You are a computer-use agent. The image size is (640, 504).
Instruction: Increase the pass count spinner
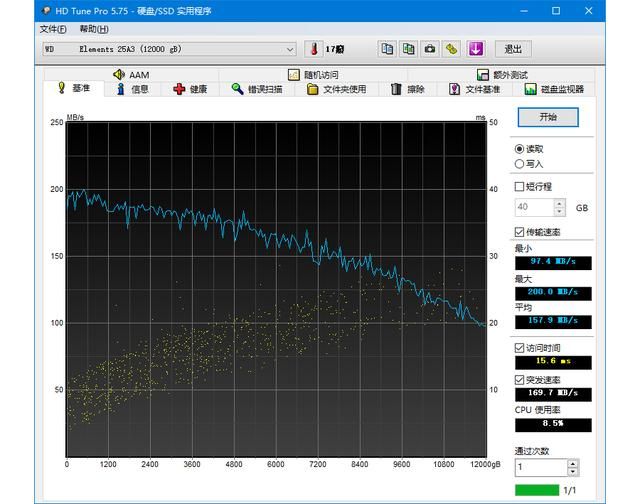[573, 463]
